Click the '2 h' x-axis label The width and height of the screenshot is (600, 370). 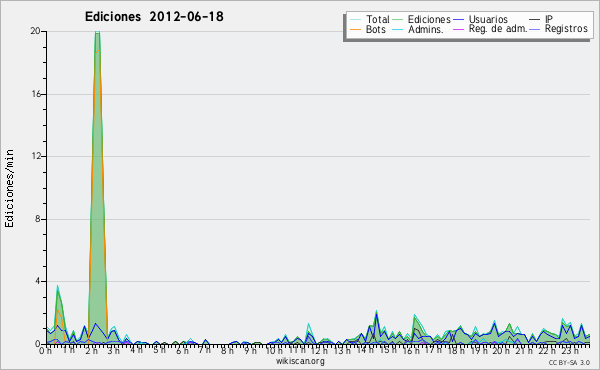[x=91, y=351]
